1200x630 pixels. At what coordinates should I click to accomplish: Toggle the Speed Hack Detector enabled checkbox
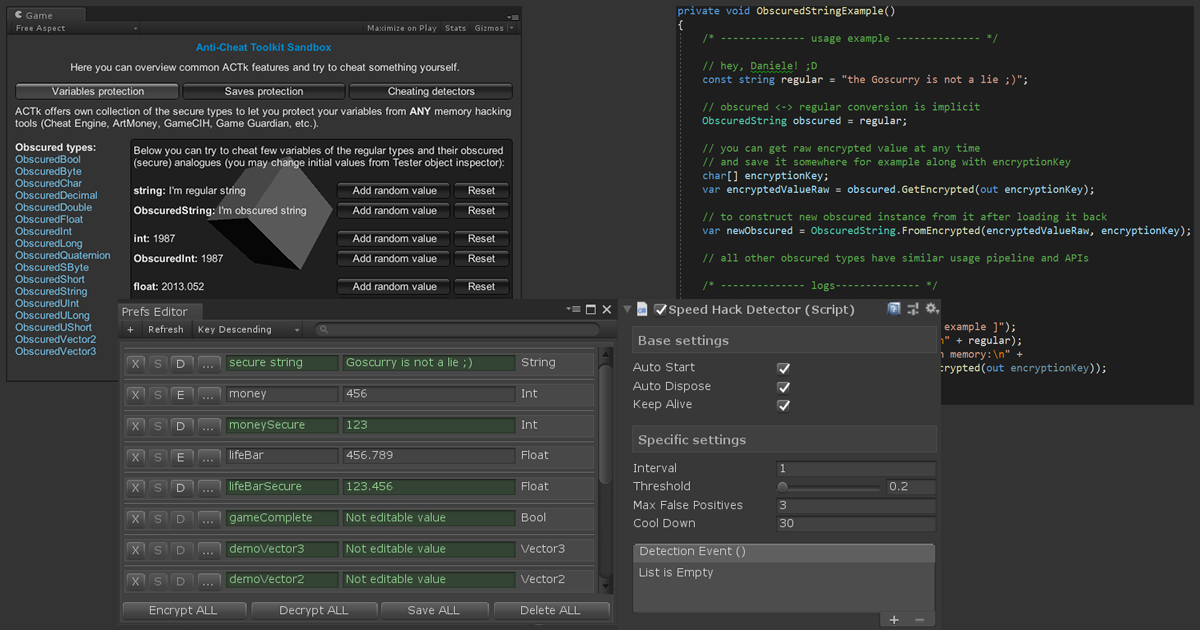660,310
